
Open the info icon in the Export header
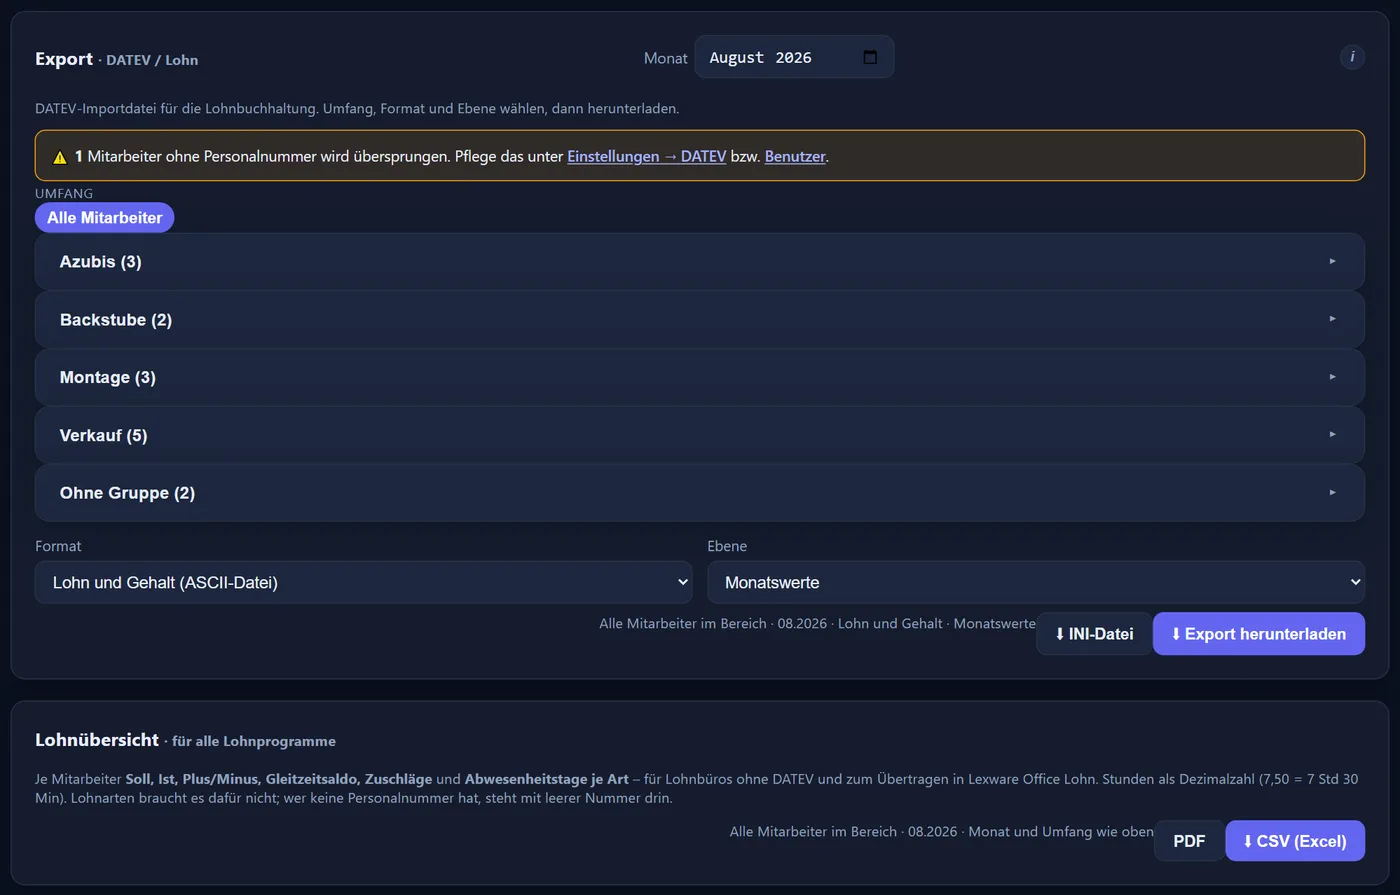point(1352,57)
